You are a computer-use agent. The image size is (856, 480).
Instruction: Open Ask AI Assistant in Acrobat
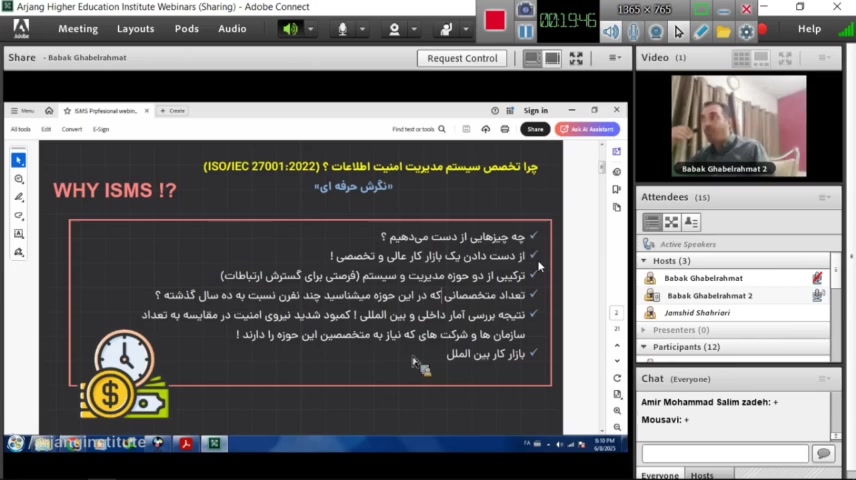pos(587,129)
